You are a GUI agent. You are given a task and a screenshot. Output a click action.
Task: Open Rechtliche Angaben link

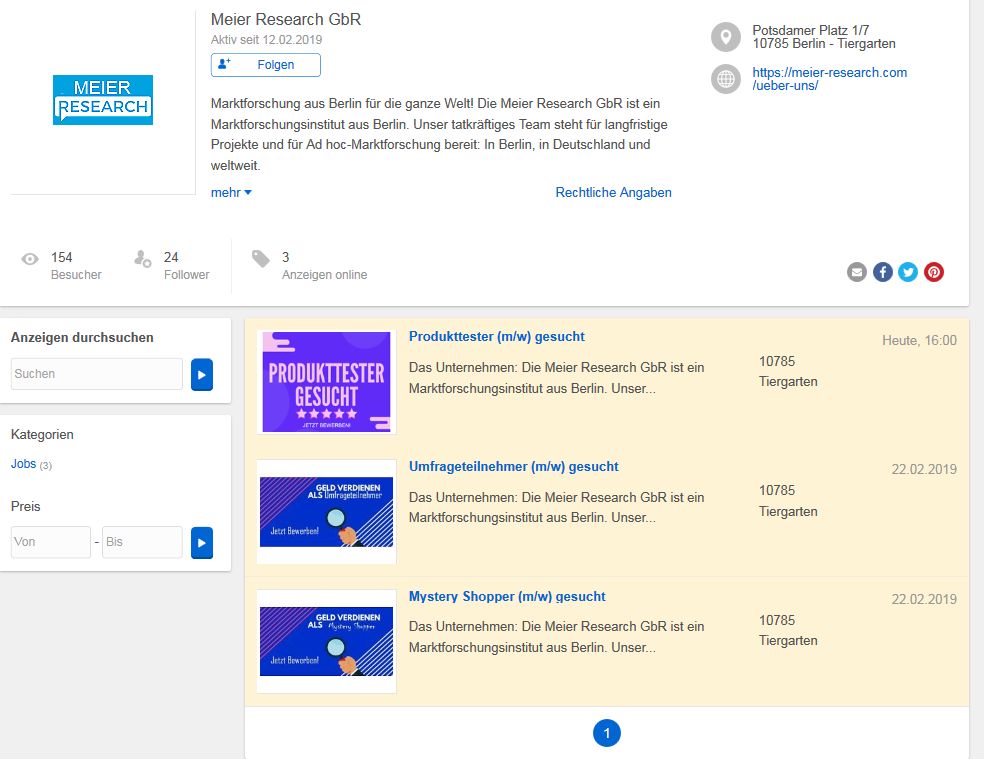pyautogui.click(x=613, y=193)
